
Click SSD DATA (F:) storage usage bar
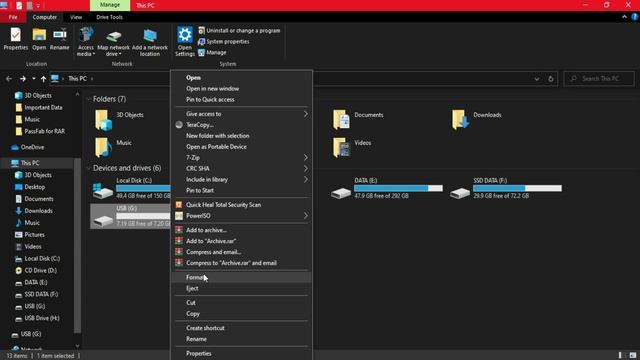518,188
